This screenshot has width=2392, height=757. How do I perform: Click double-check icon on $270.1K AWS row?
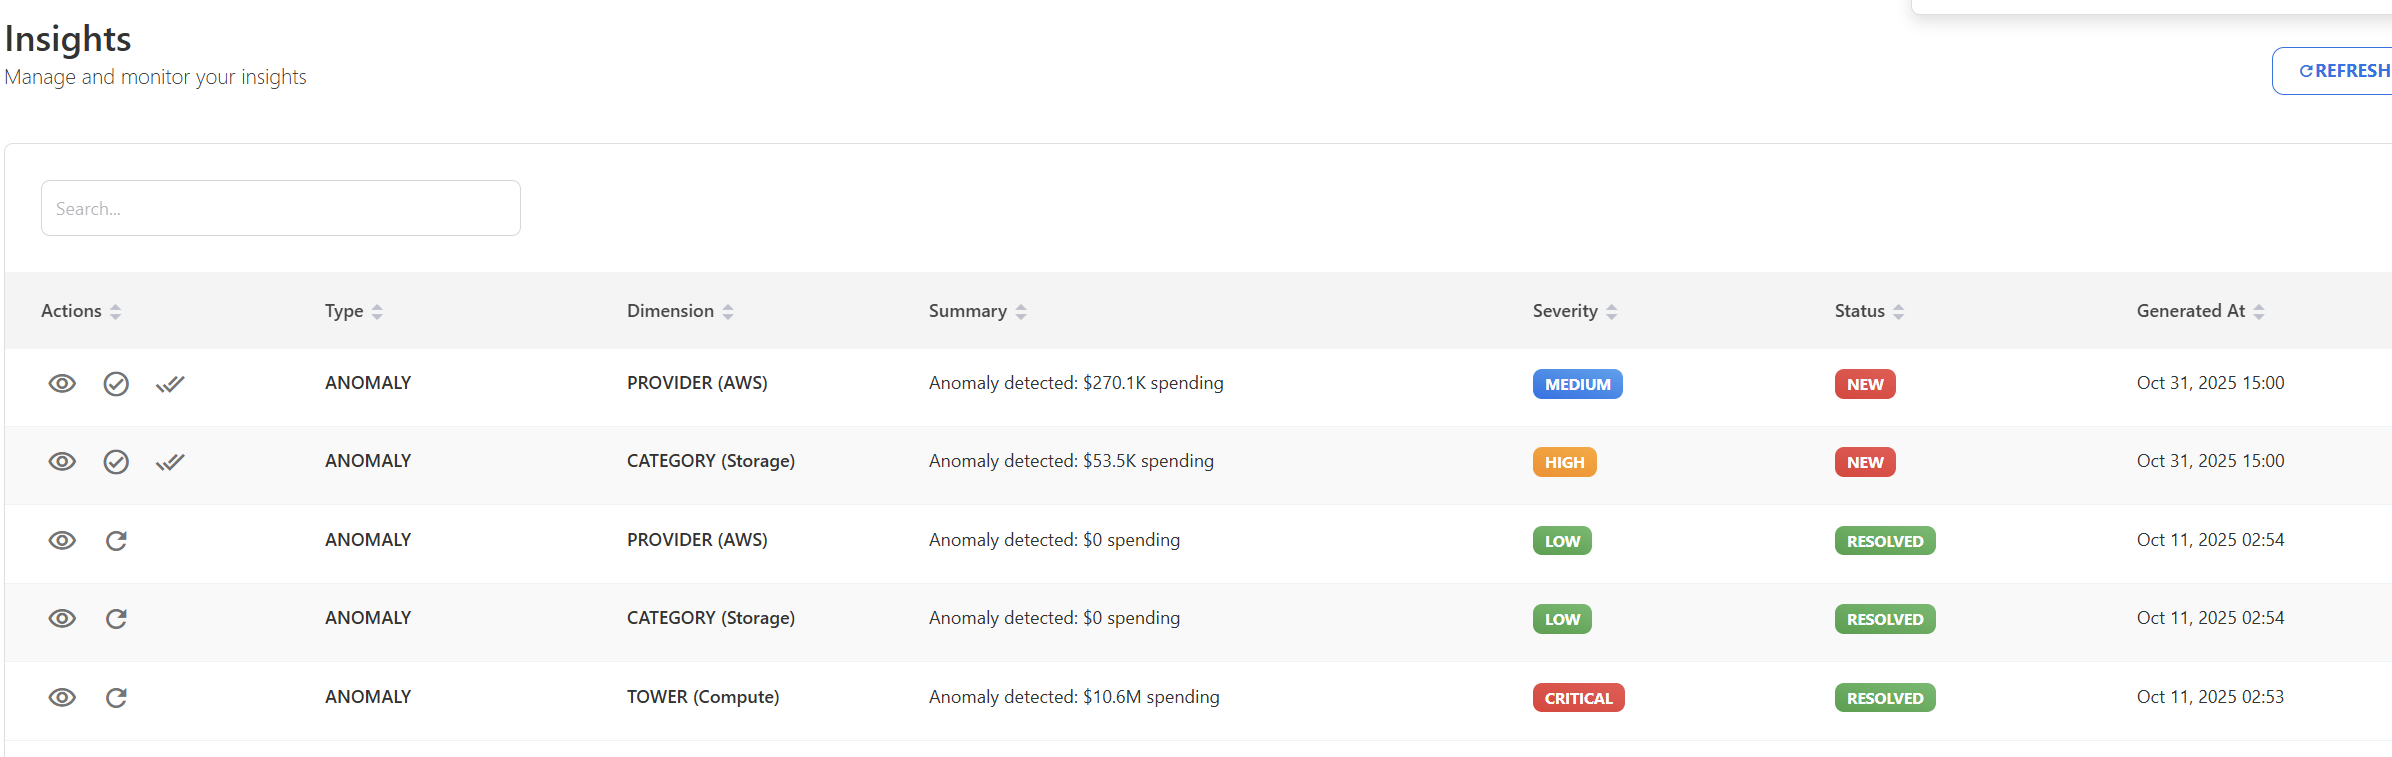pyautogui.click(x=170, y=384)
